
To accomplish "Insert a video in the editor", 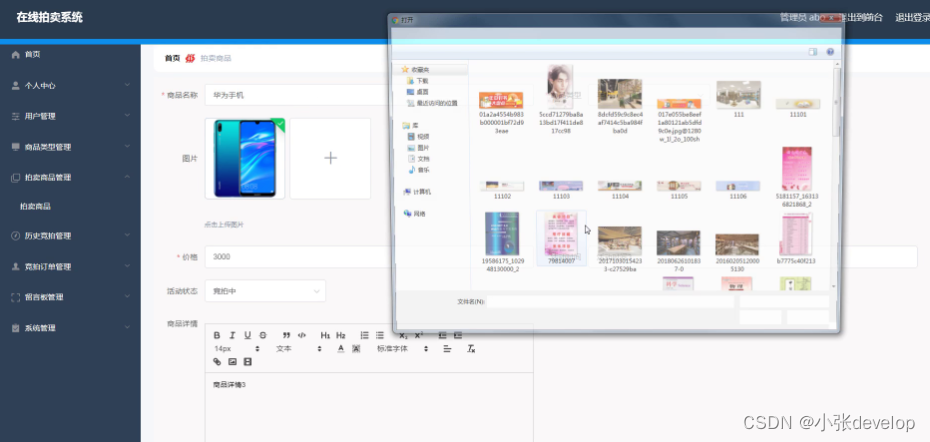I will tap(248, 362).
